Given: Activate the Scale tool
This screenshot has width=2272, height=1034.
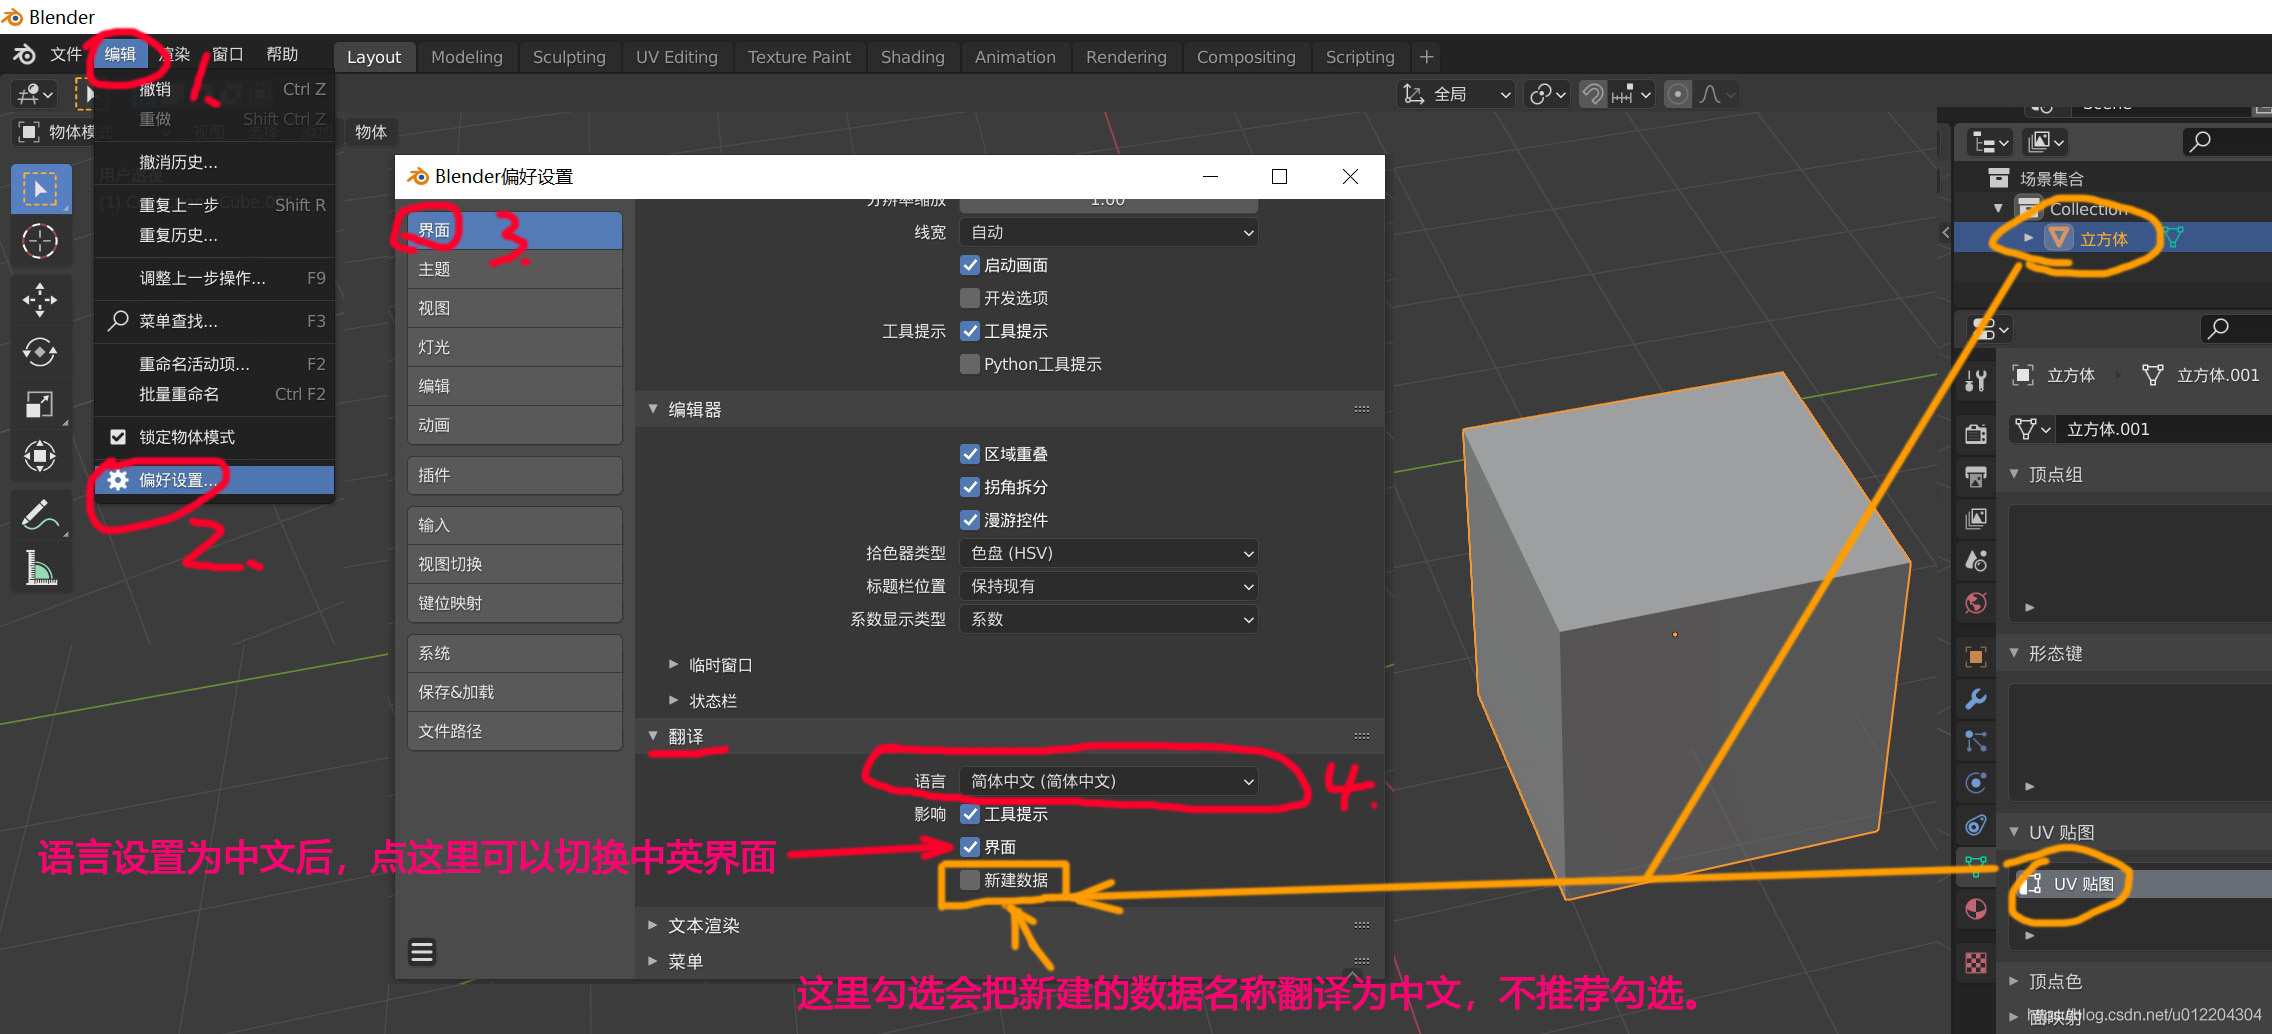Looking at the screenshot, I should click(x=41, y=404).
